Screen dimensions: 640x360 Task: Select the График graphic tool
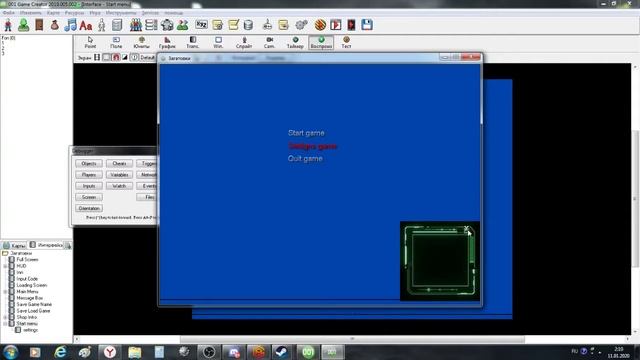tap(167, 42)
